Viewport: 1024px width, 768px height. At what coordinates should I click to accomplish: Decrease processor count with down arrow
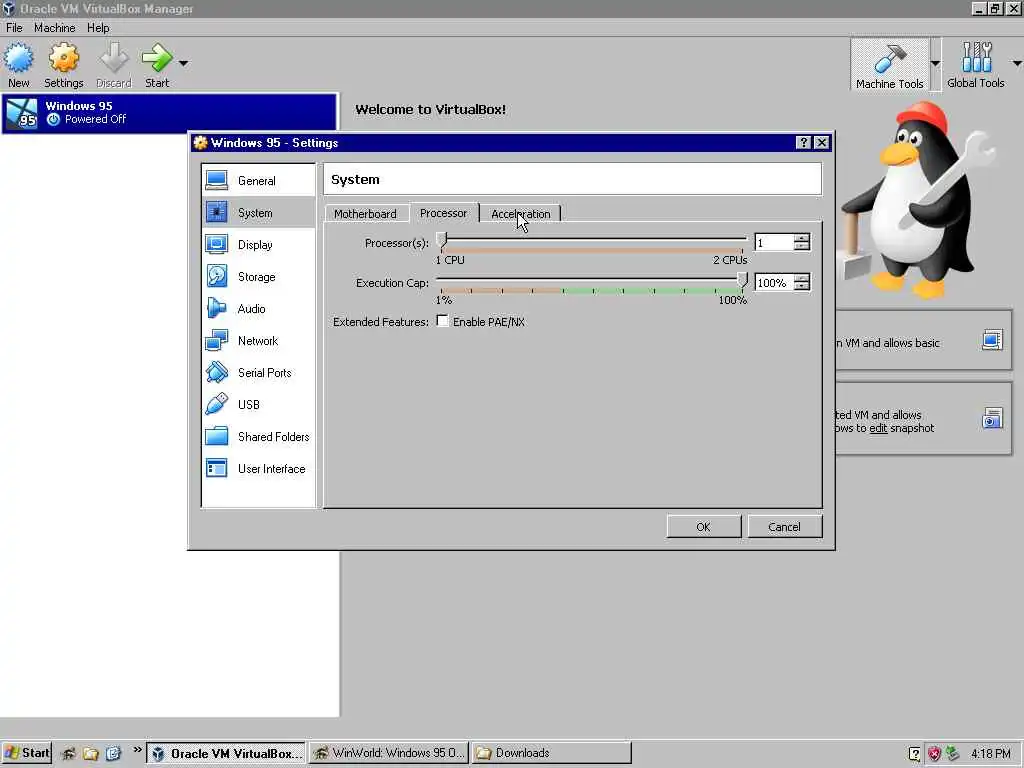pos(802,246)
